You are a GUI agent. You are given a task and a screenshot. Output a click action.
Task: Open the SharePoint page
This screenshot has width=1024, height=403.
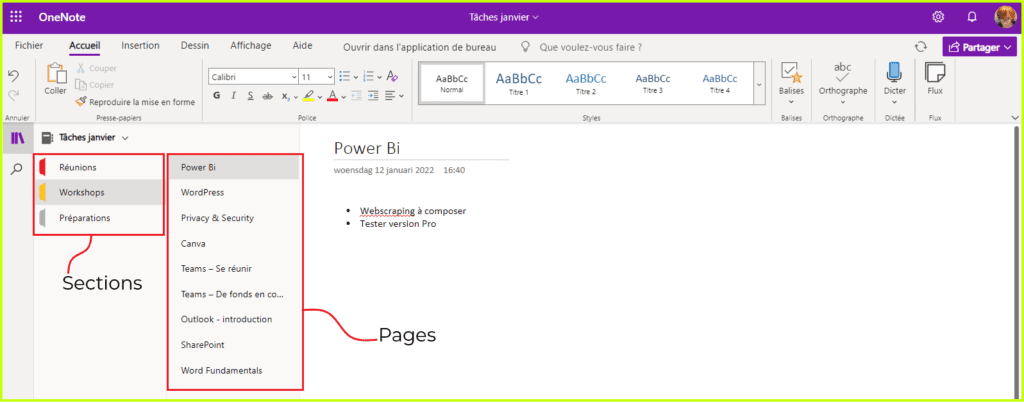click(x=234, y=345)
